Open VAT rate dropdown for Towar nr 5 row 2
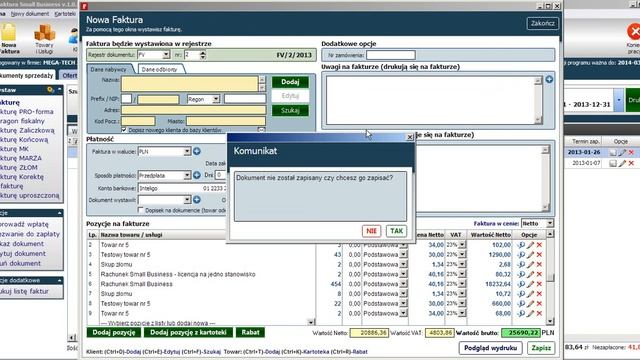Viewport: 640px width, 360px height. click(462, 245)
